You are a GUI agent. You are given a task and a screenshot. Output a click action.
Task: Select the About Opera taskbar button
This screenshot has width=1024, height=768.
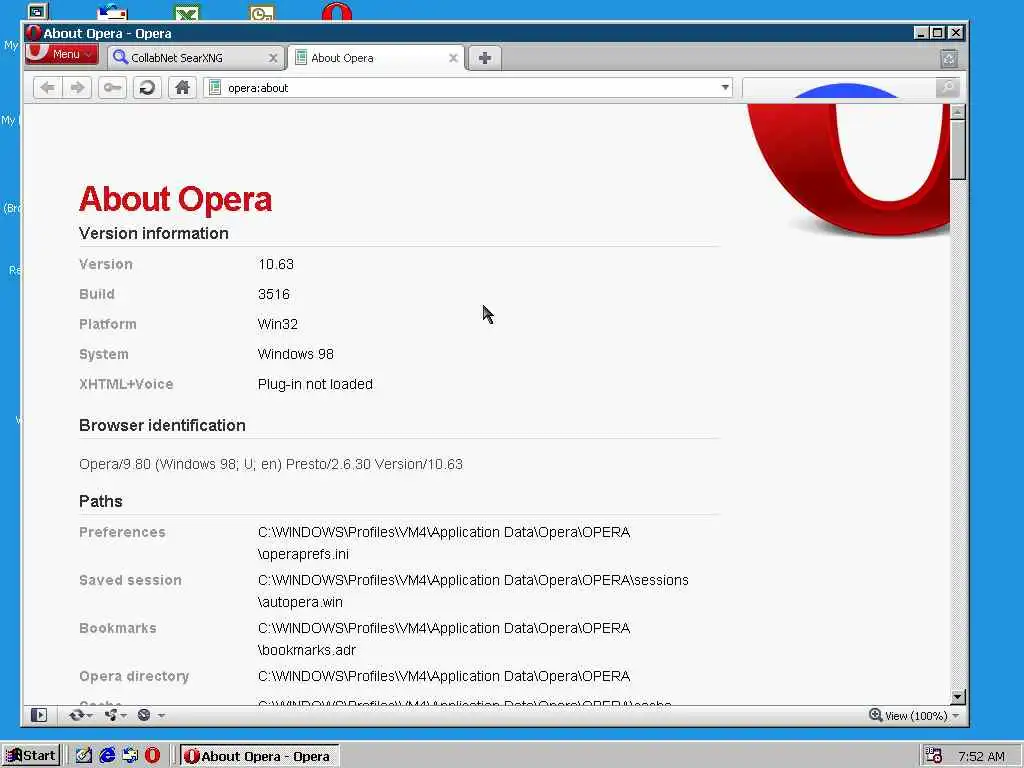coord(259,756)
